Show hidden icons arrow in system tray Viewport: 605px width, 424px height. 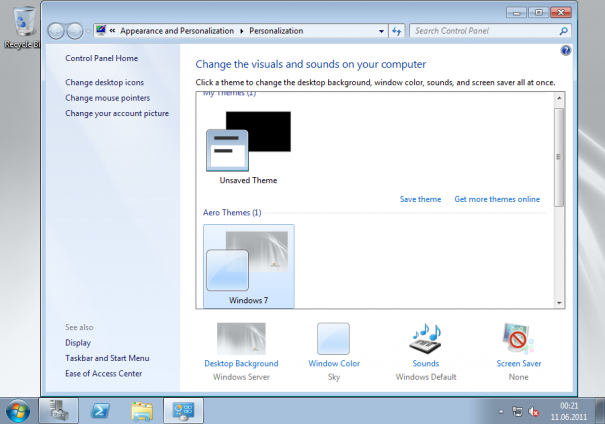501,412
